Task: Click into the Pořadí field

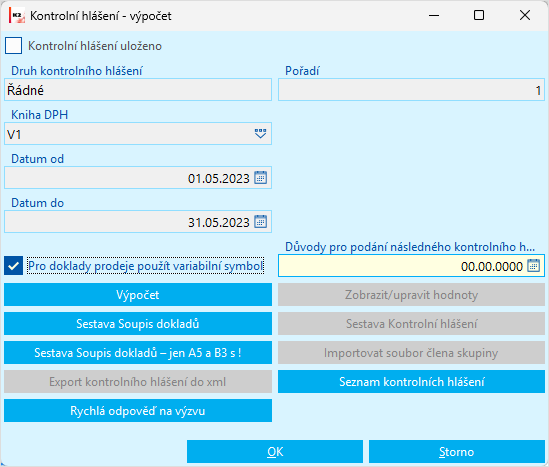Action: point(411,90)
